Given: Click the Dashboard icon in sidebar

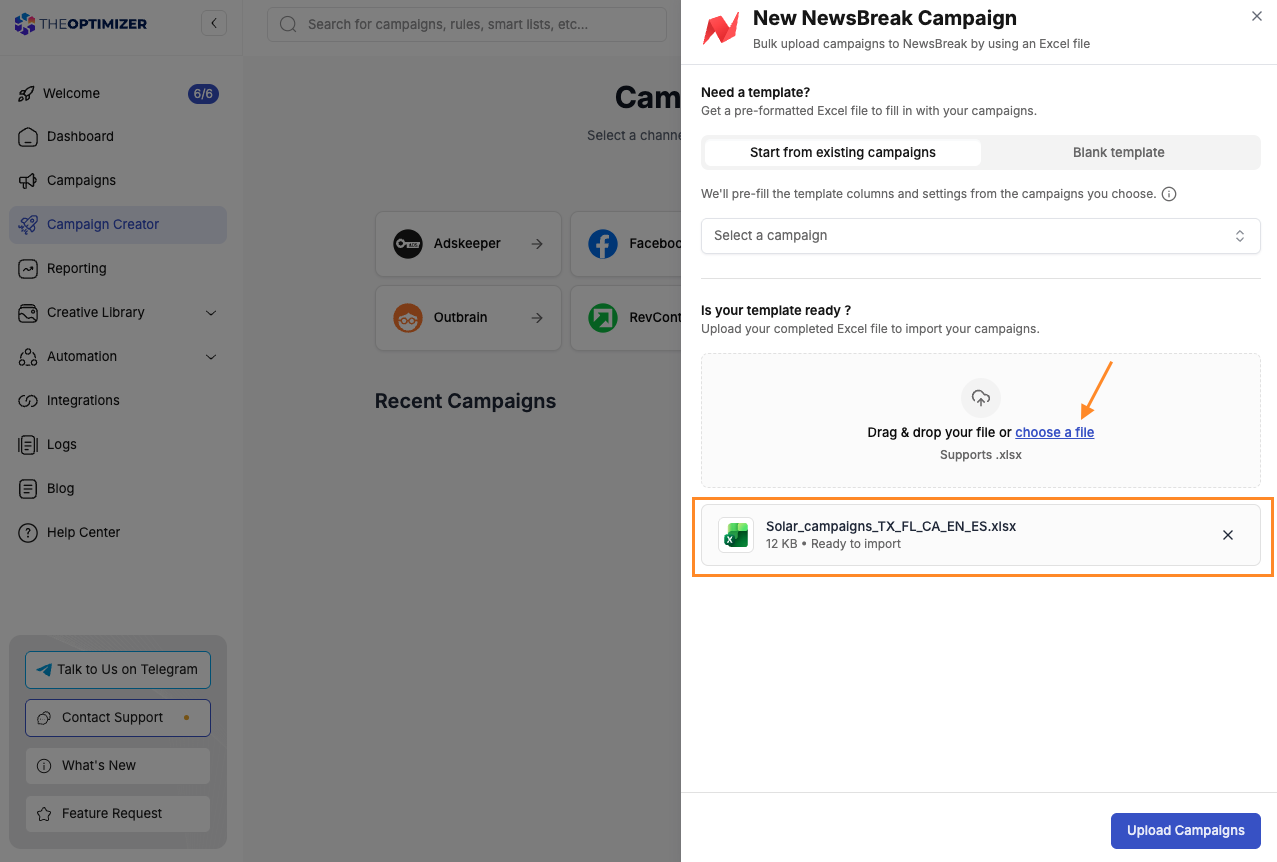Looking at the screenshot, I should 28,137.
